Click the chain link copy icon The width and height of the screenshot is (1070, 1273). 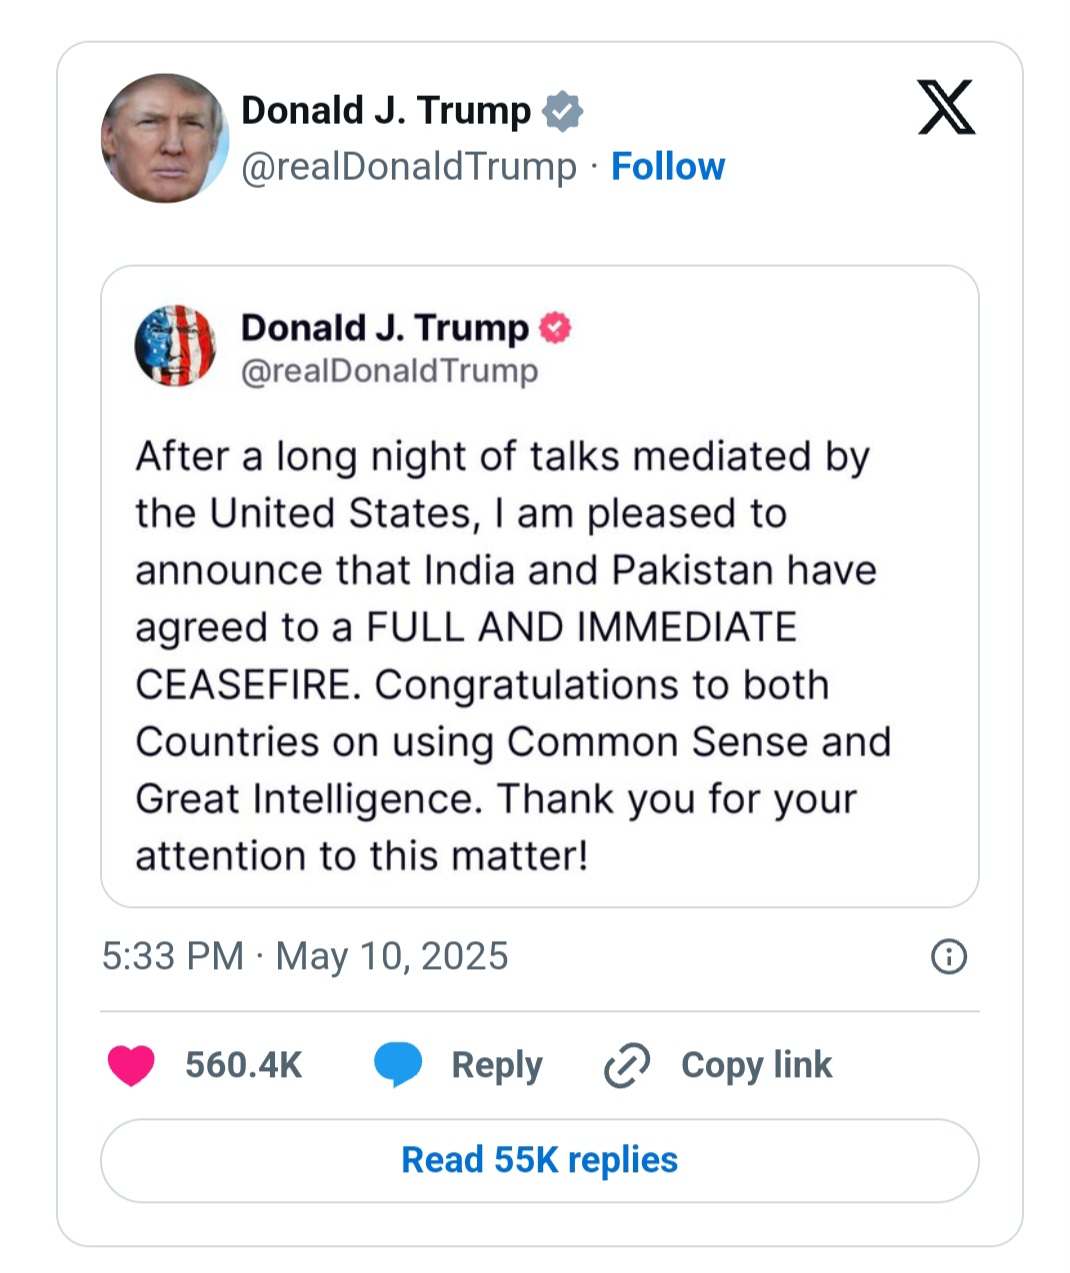tap(627, 1066)
